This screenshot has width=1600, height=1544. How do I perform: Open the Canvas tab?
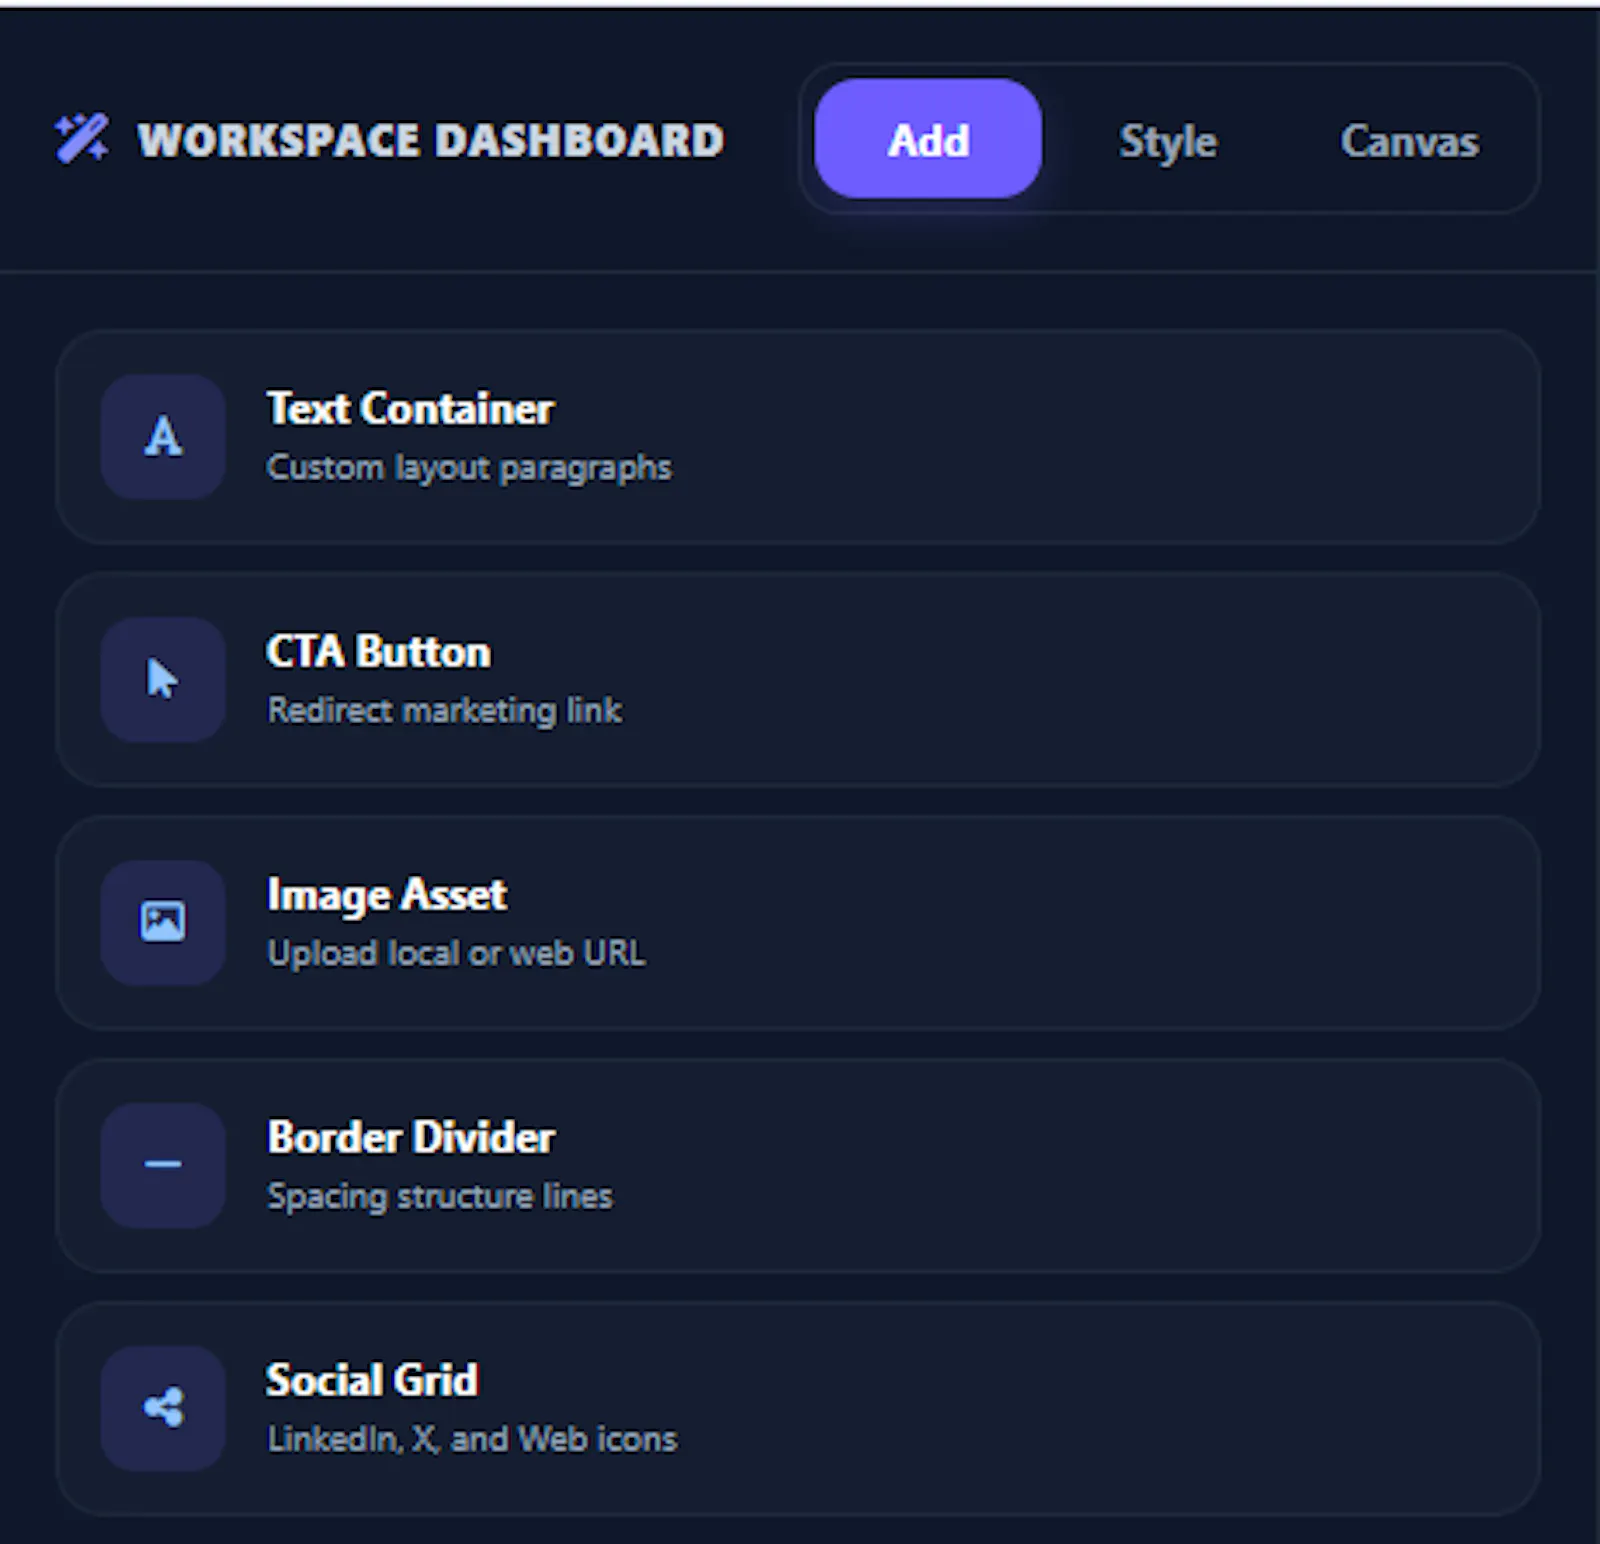coord(1409,140)
